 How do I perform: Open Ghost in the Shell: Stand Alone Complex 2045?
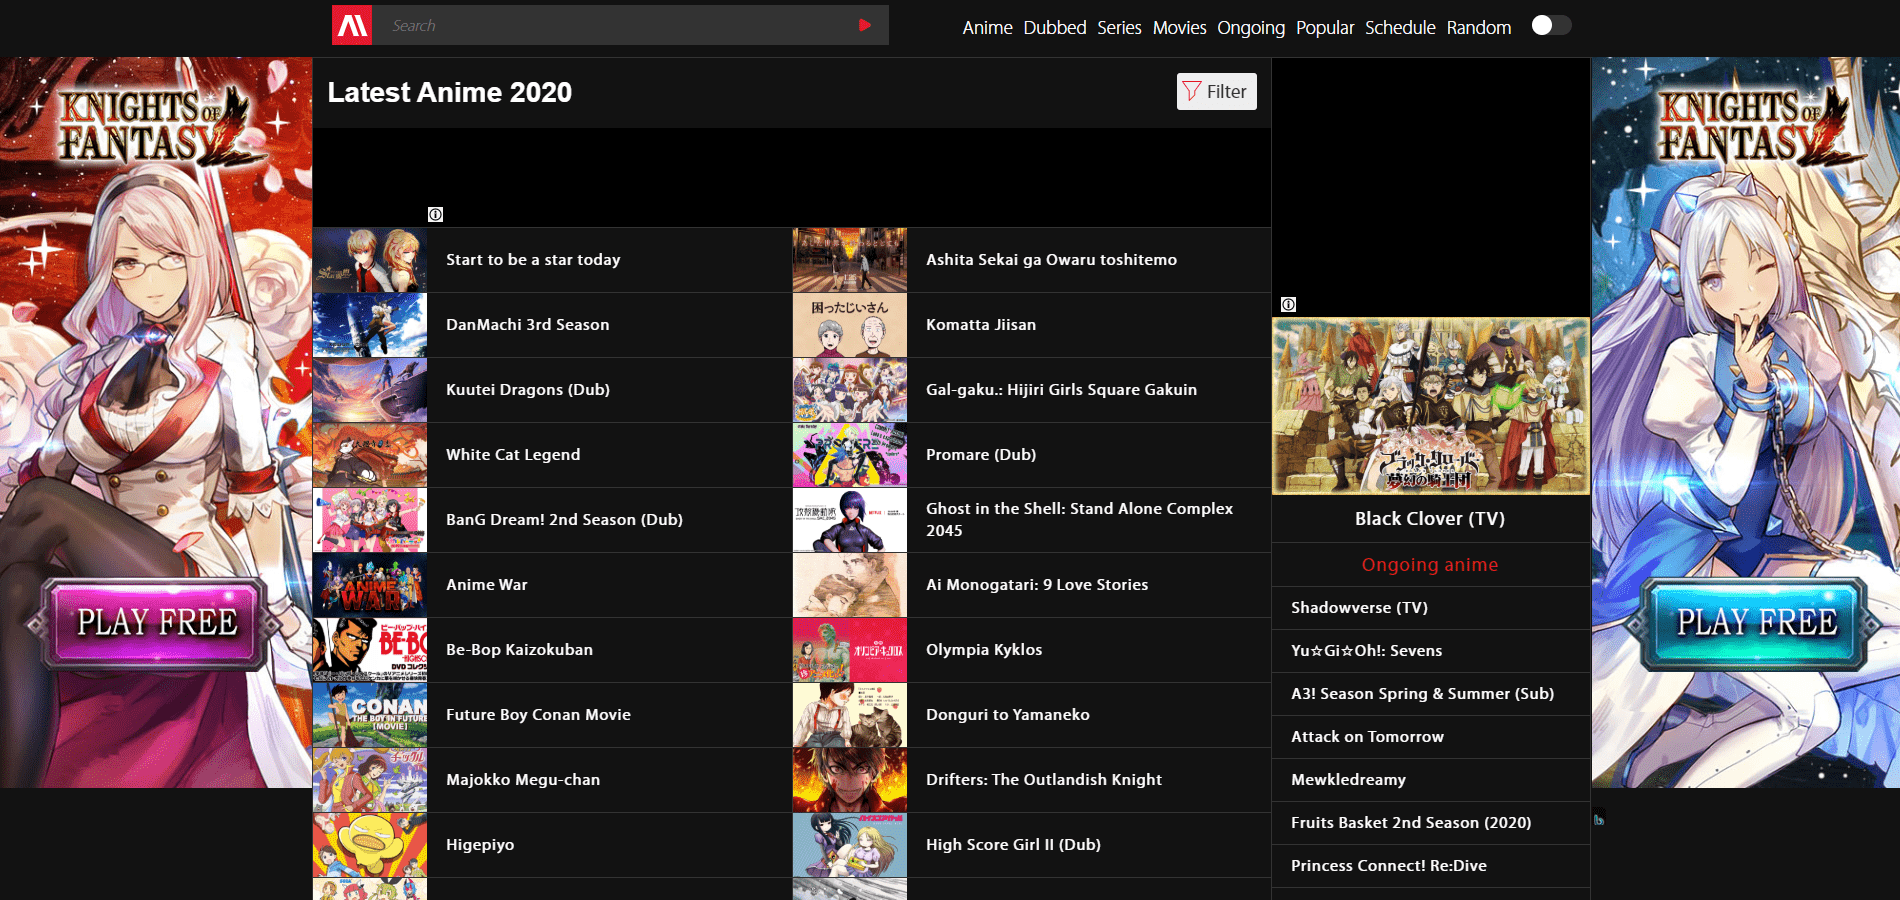1079,520
